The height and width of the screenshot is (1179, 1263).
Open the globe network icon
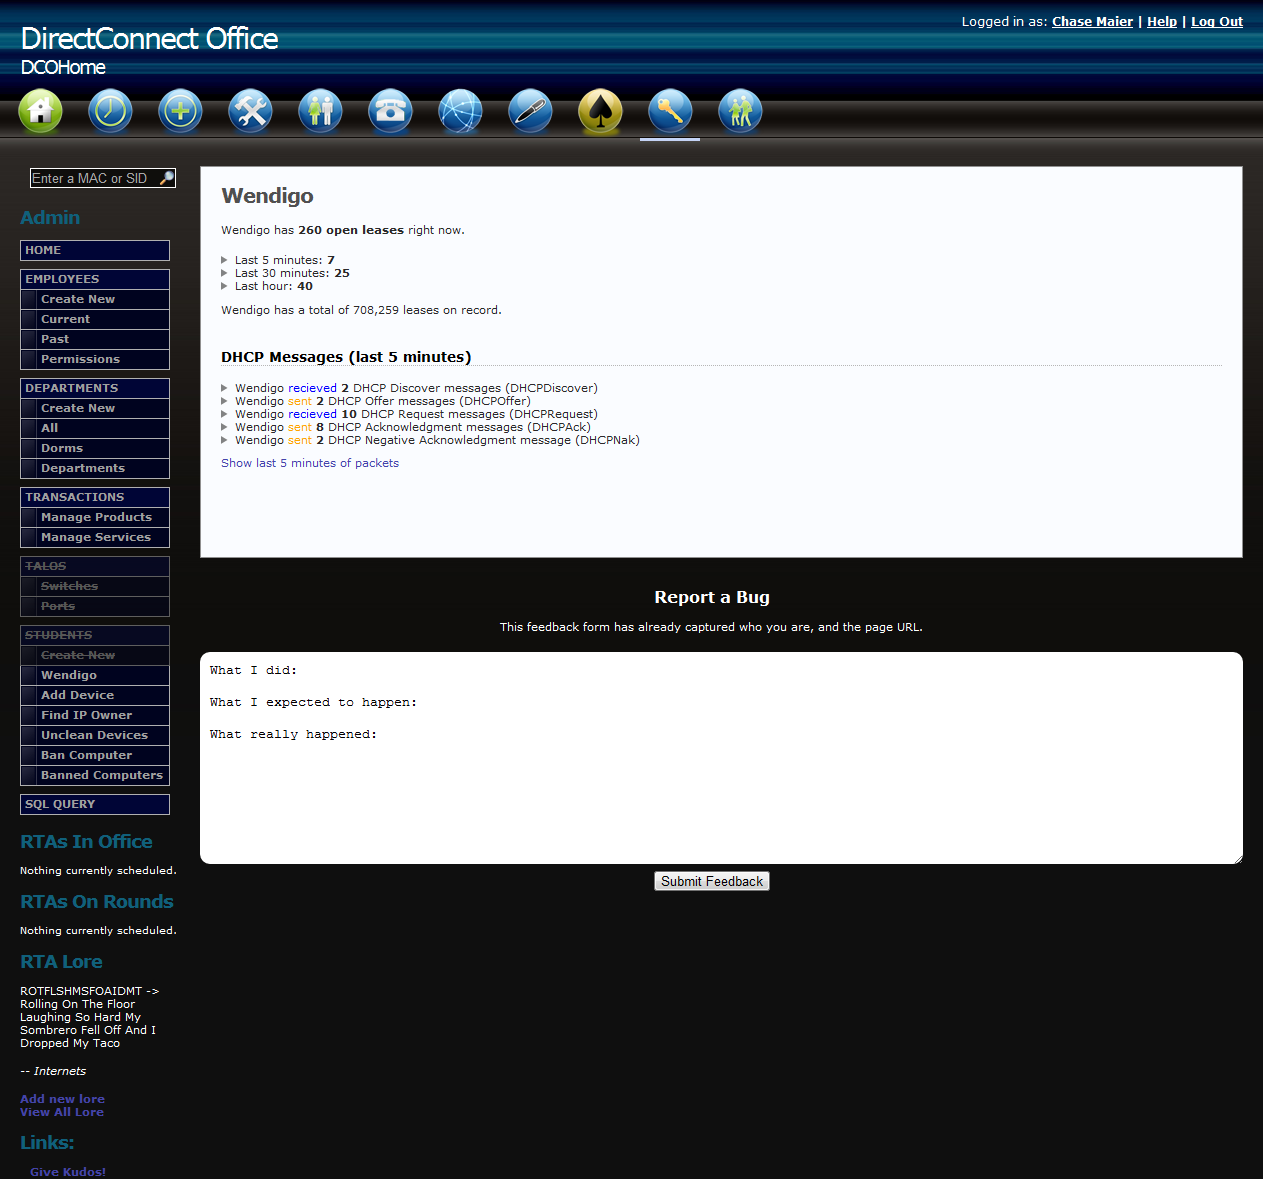pyautogui.click(x=460, y=111)
